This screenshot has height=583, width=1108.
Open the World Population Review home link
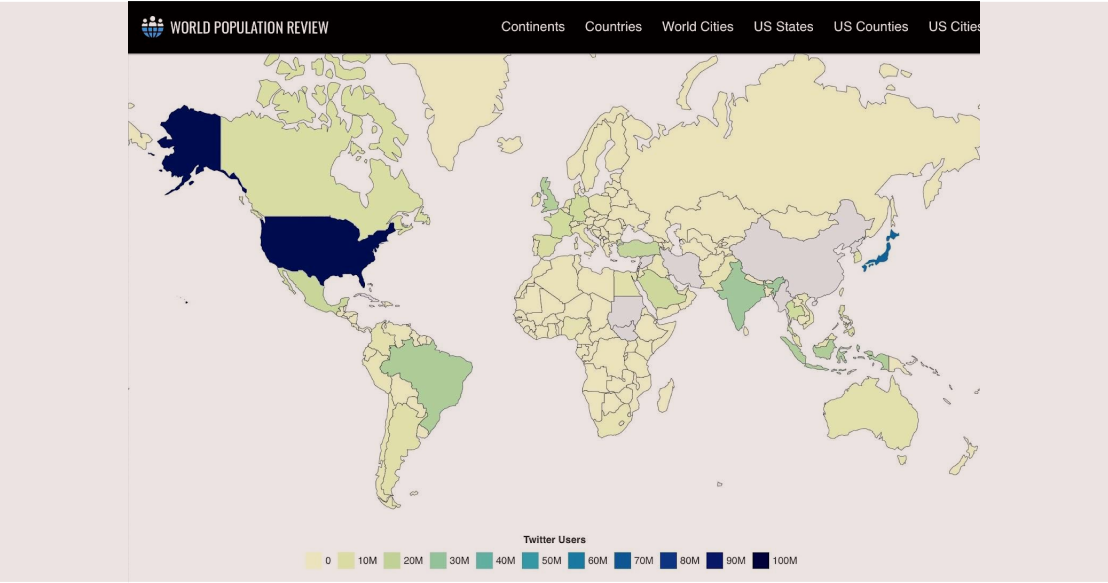point(235,27)
